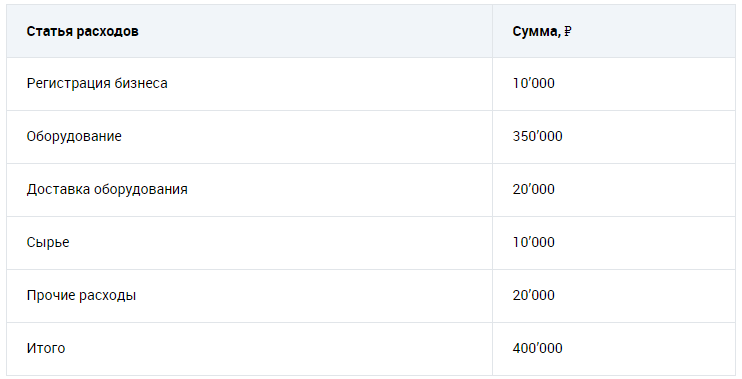The height and width of the screenshot is (379, 742).
Task: Select the 20'000 value beside Доставка оборудования
Action: pos(534,189)
